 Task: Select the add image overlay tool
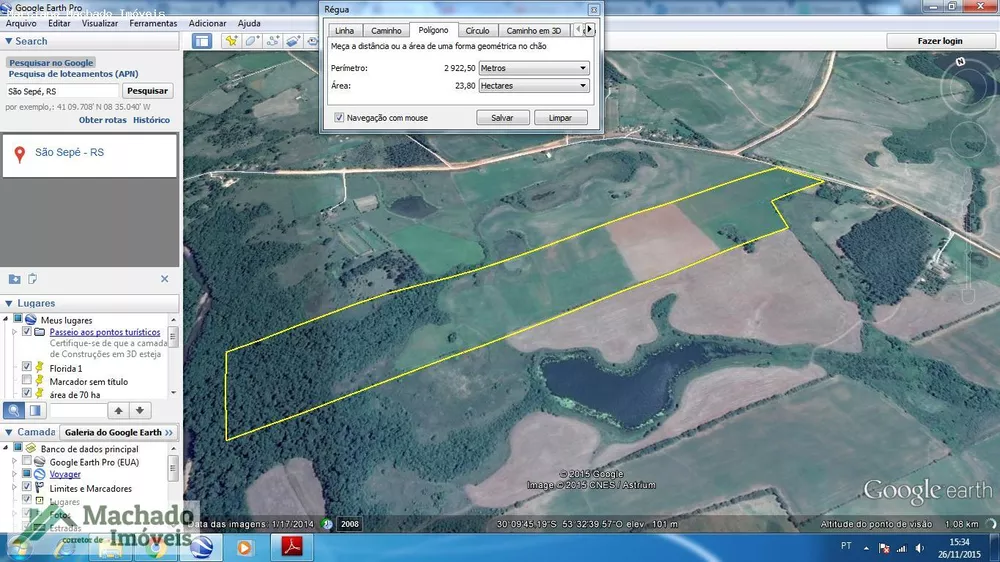(293, 41)
